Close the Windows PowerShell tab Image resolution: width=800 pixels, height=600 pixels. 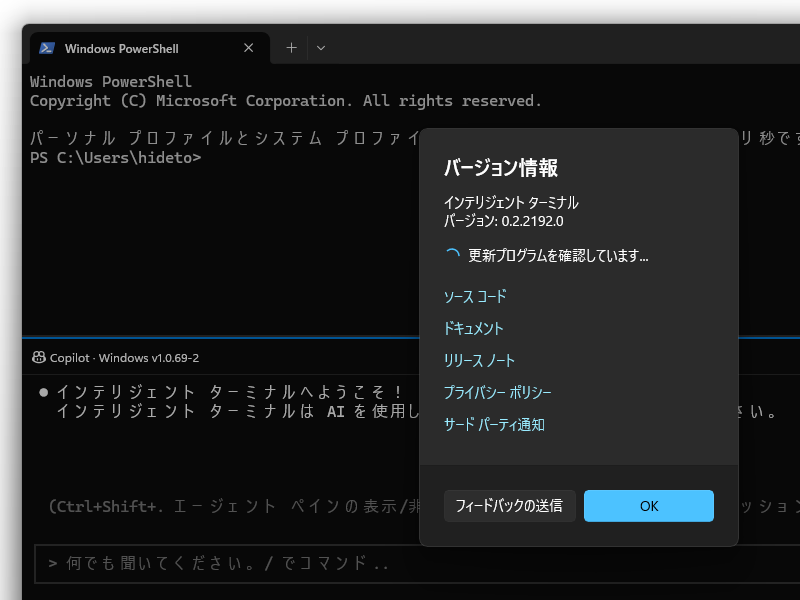[248, 48]
